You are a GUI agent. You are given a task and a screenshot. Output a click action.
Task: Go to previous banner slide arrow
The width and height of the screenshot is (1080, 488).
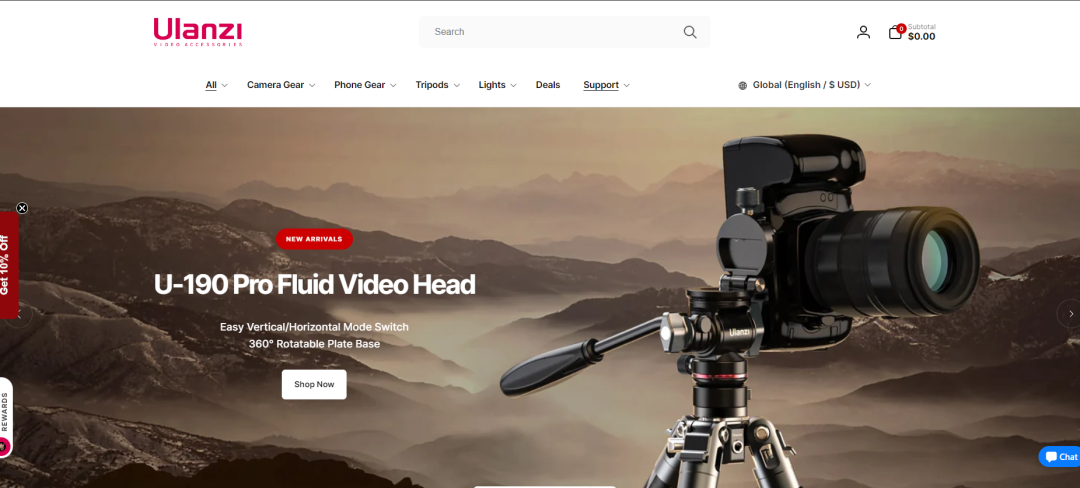(x=21, y=315)
